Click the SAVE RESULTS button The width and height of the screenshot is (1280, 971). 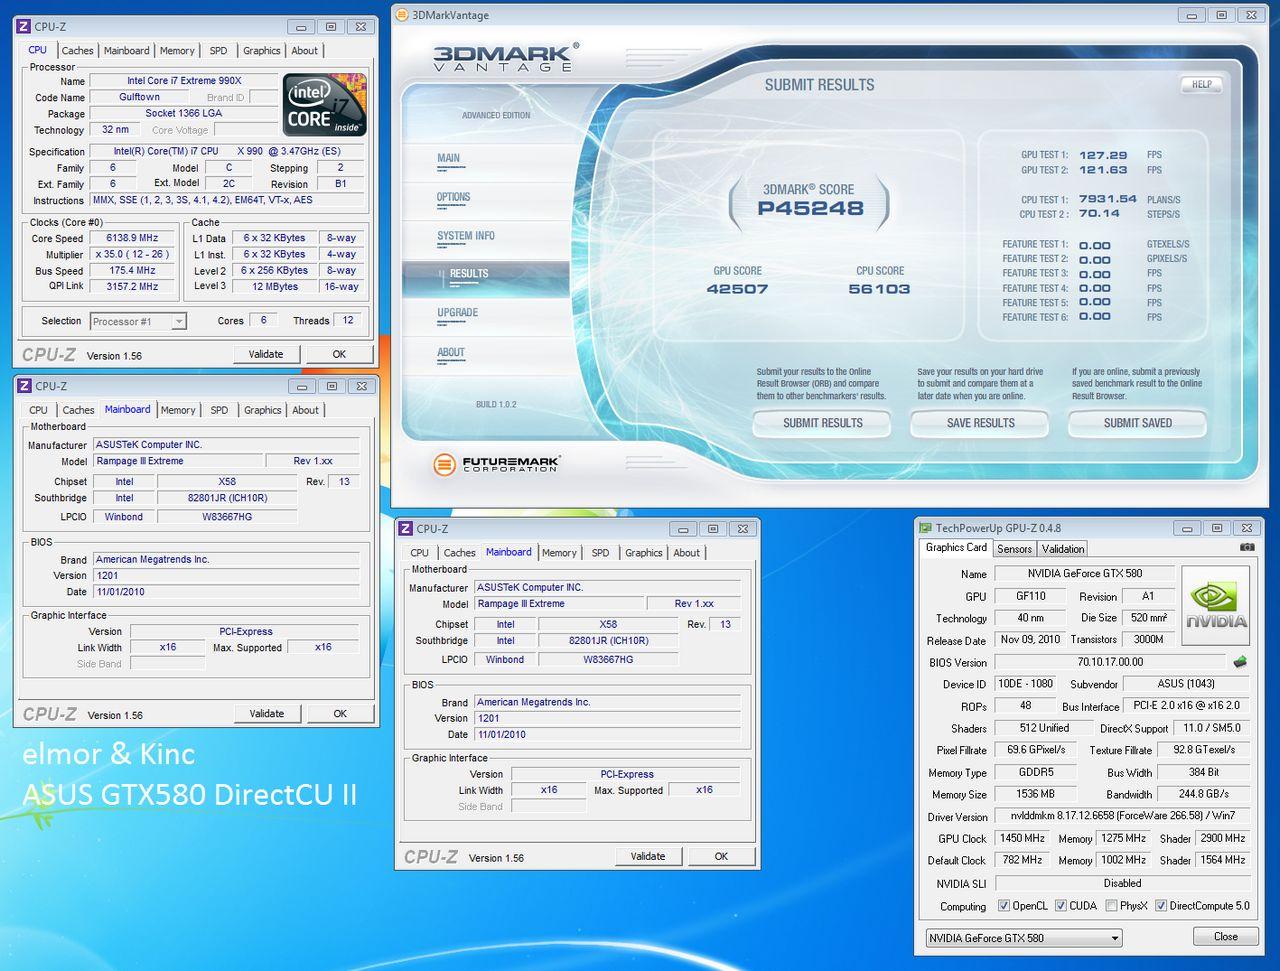click(x=980, y=423)
